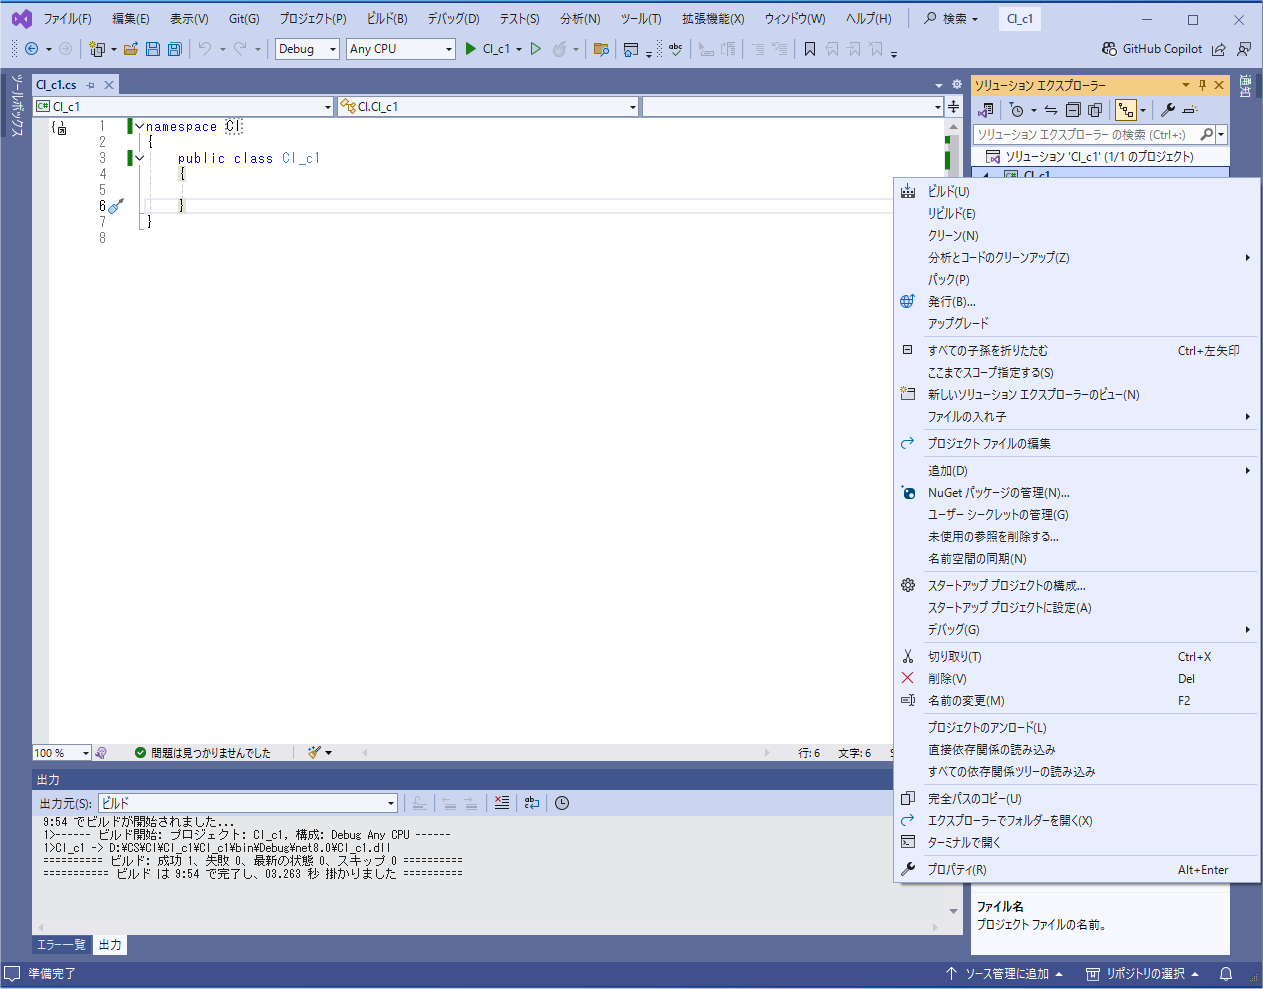Expand the output source ビルド dropdown

point(391,803)
